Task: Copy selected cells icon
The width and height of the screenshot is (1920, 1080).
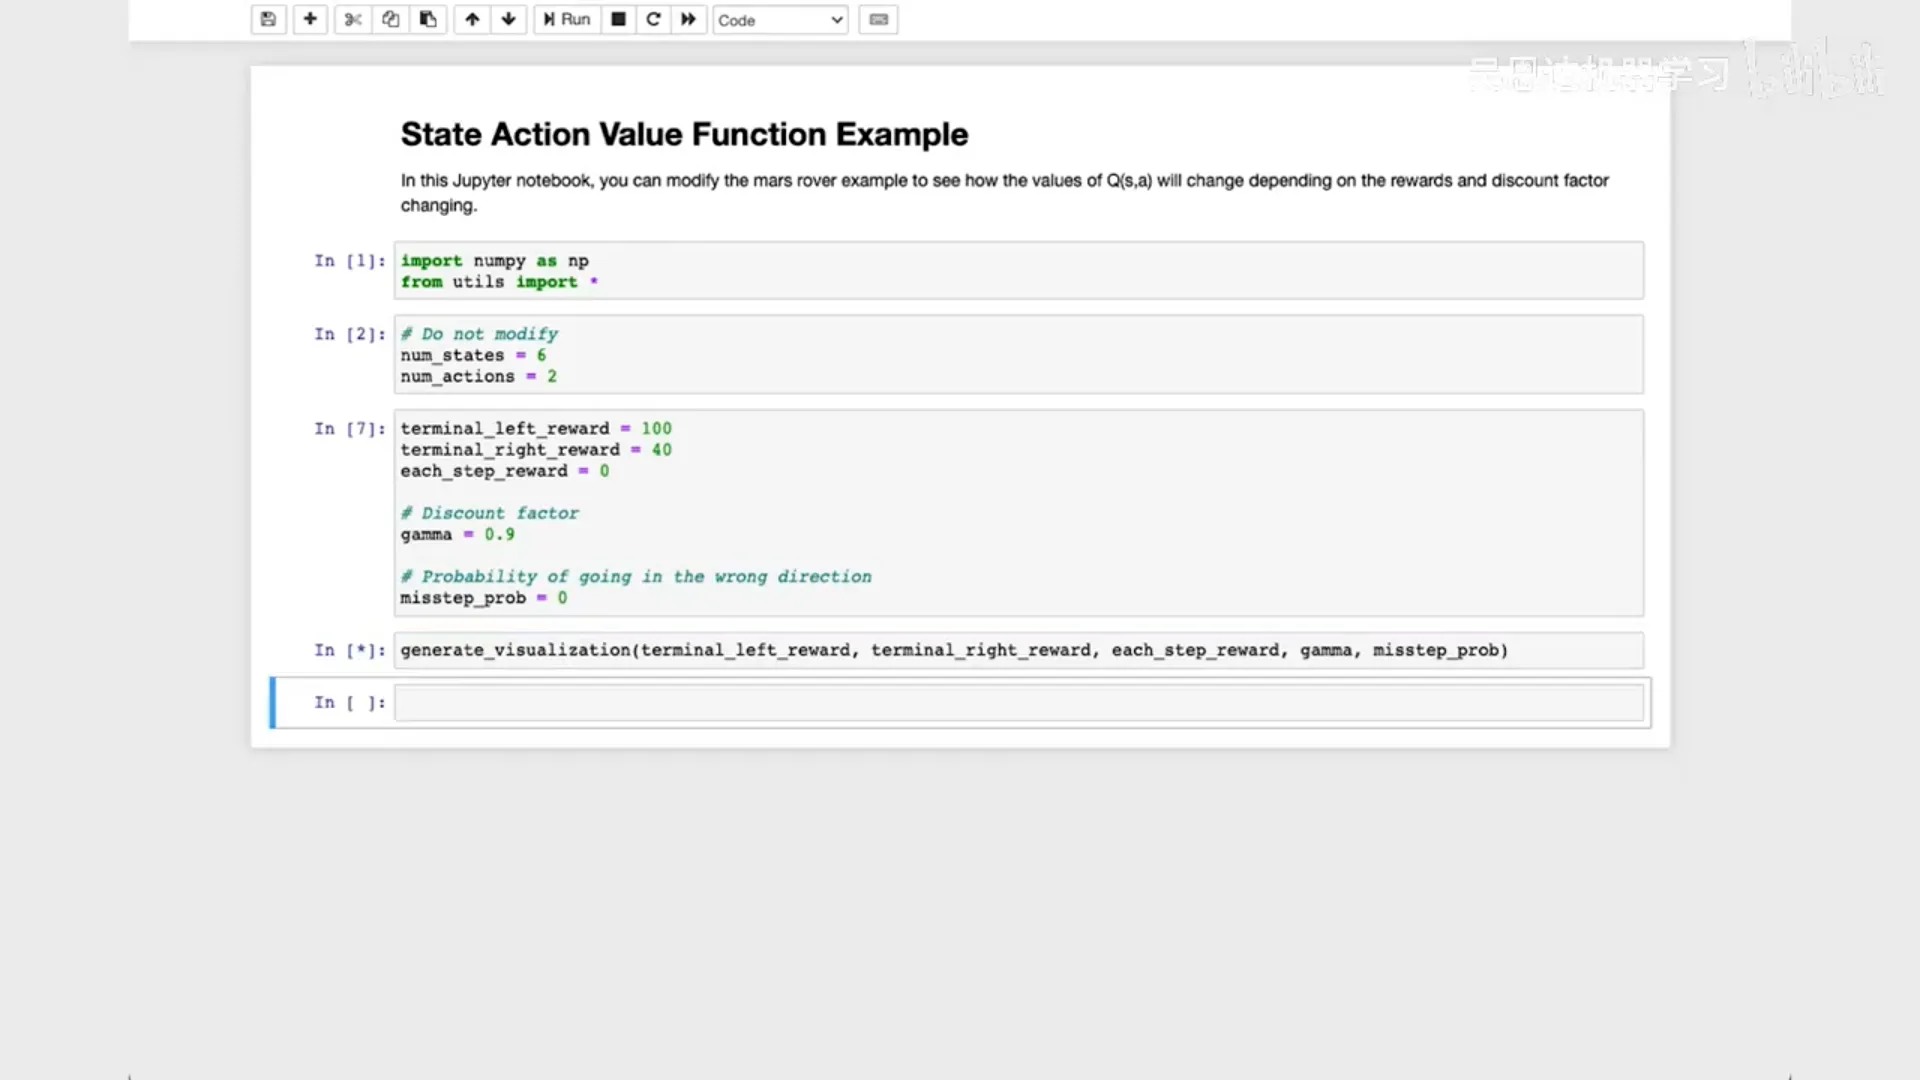Action: (x=391, y=19)
